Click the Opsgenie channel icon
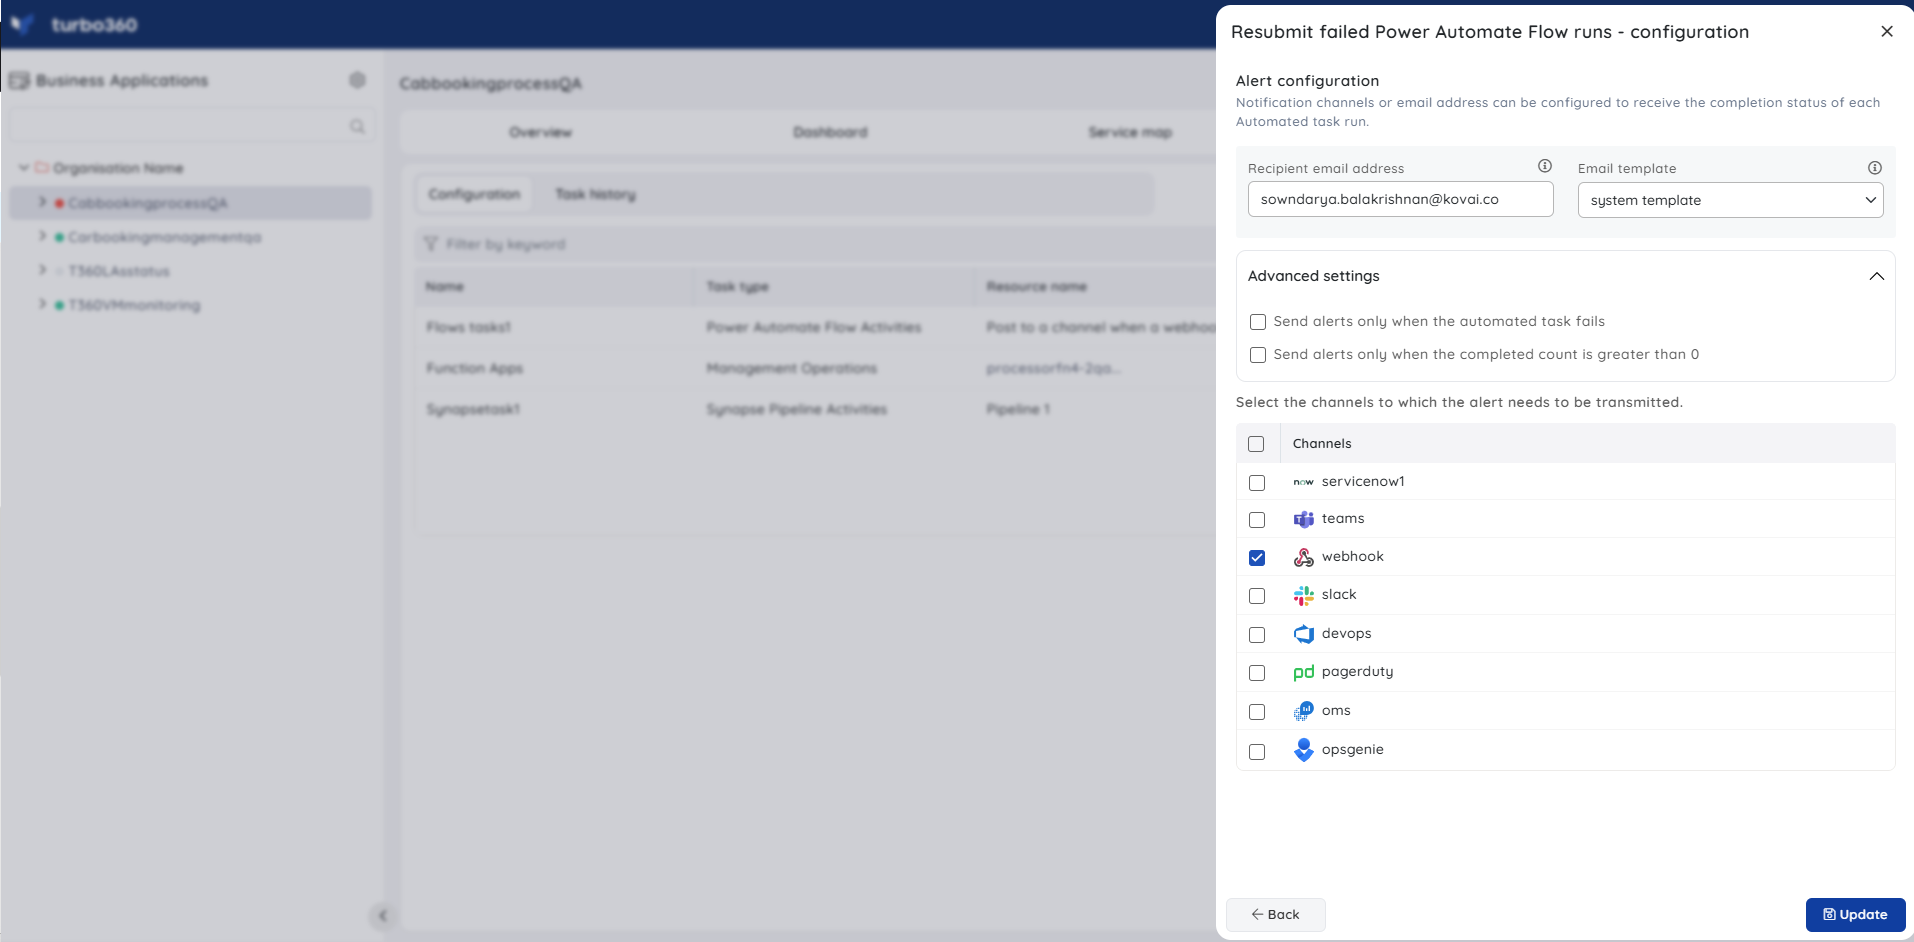Viewport: 1914px width, 942px height. tap(1303, 750)
